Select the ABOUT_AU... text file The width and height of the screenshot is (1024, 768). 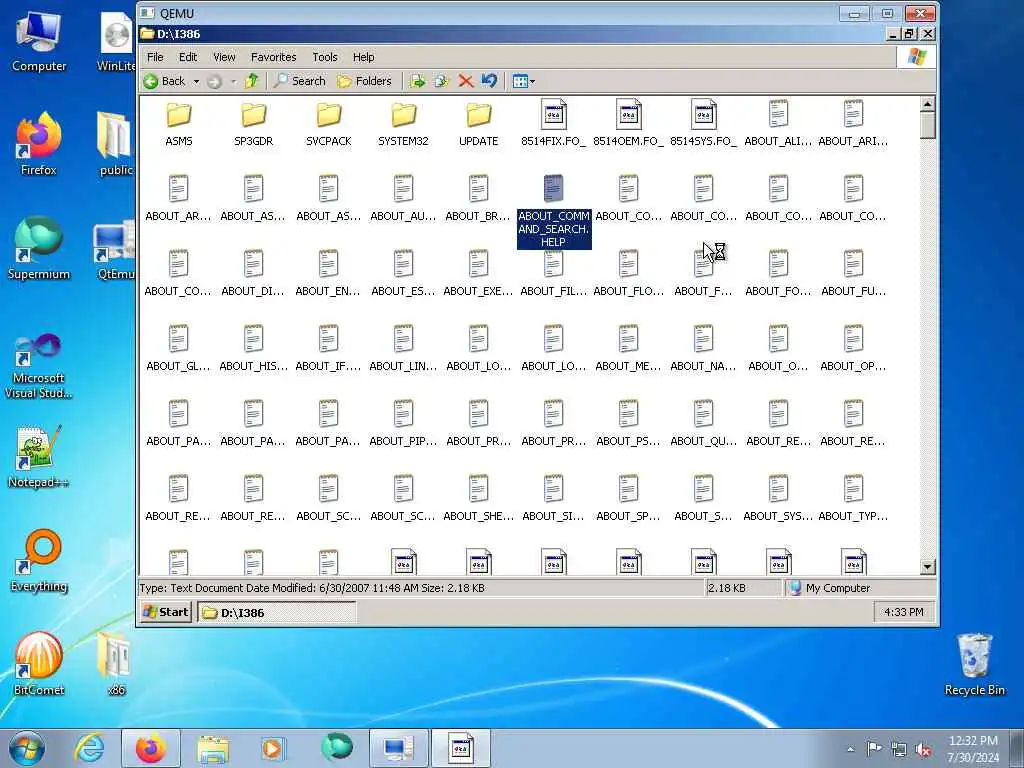click(404, 199)
